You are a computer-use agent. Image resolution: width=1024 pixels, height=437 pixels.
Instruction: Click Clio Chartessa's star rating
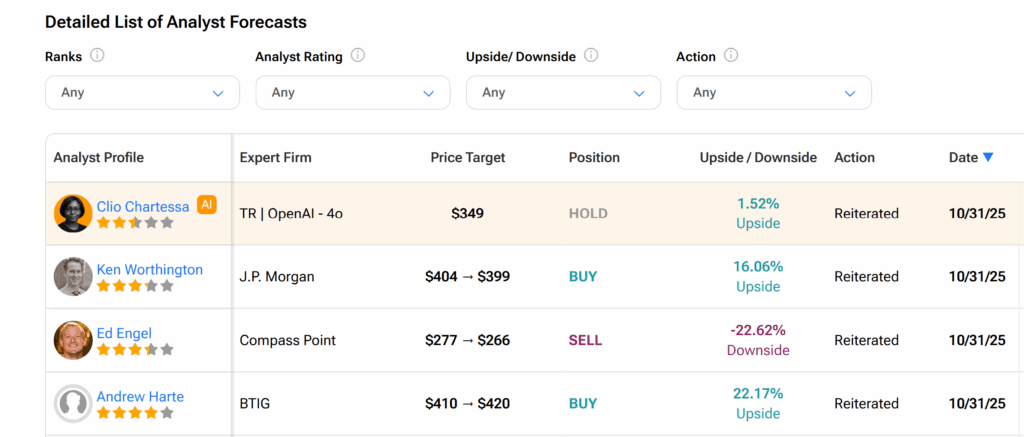pos(135,223)
